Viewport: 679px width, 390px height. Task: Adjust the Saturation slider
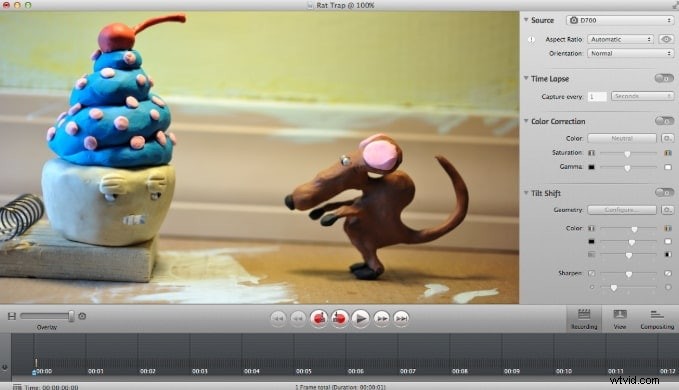[x=628, y=153]
